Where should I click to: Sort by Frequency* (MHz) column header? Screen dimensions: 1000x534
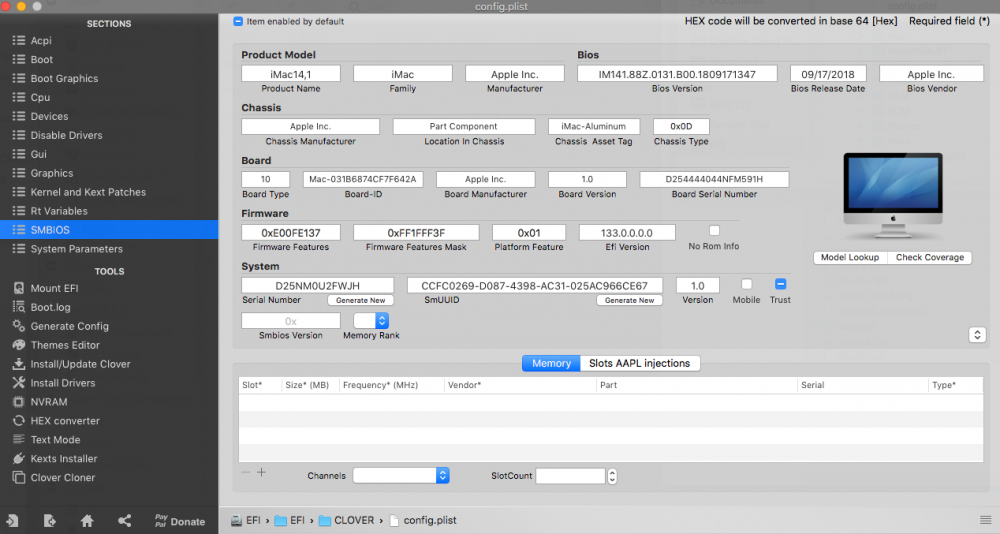coord(391,385)
